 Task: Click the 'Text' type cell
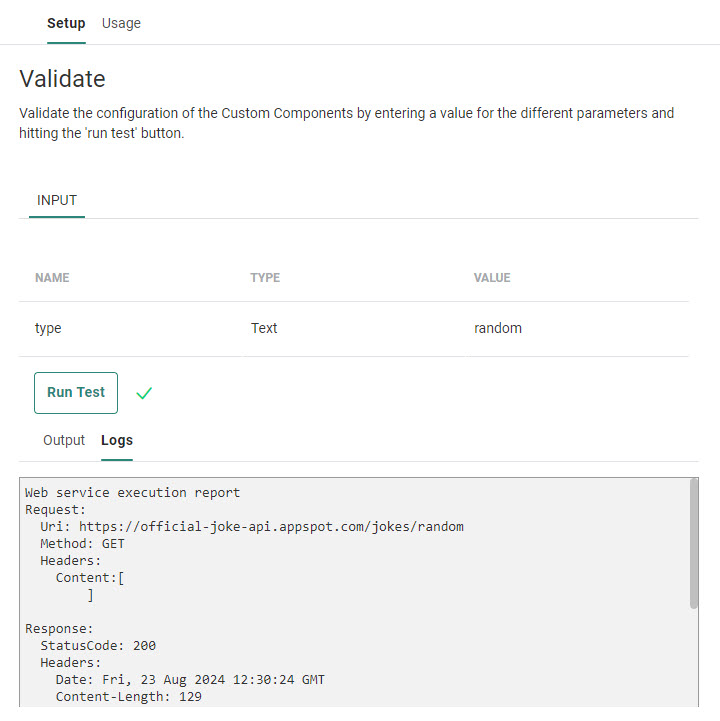coord(264,328)
